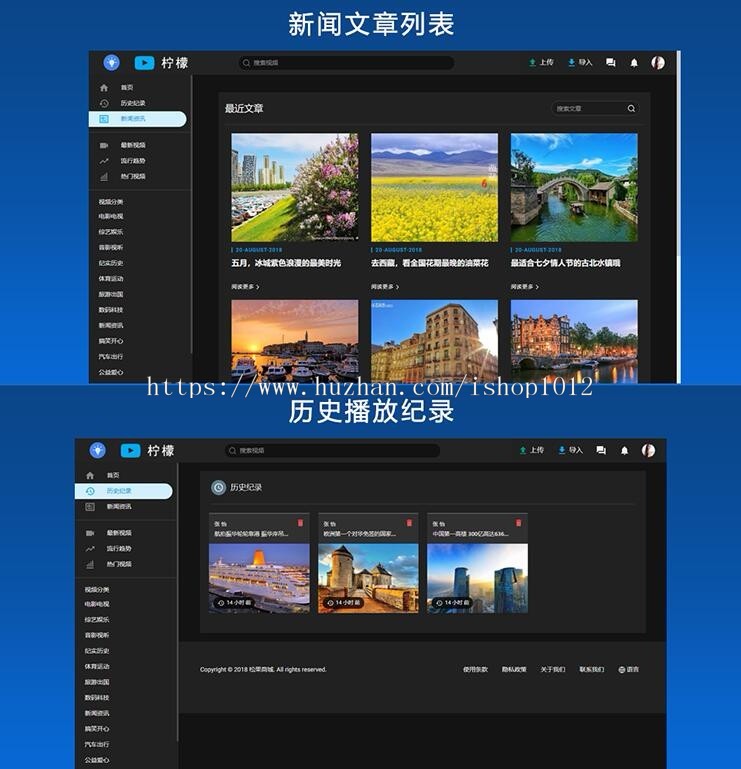Click the import button on the history page
The height and width of the screenshot is (769, 741).
click(x=570, y=450)
